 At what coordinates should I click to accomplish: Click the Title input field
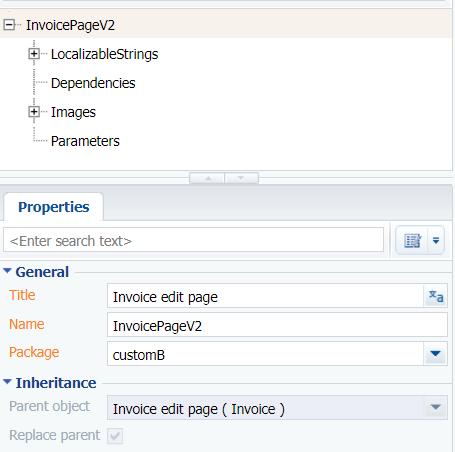point(265,296)
